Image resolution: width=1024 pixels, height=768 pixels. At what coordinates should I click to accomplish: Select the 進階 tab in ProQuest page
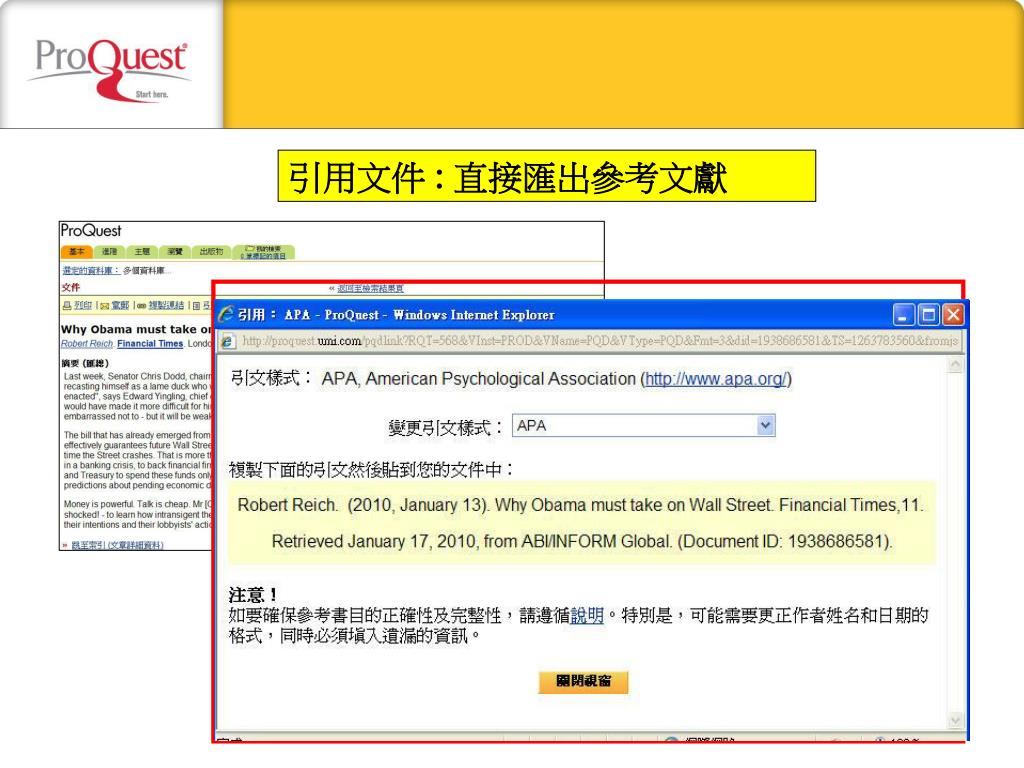click(109, 252)
